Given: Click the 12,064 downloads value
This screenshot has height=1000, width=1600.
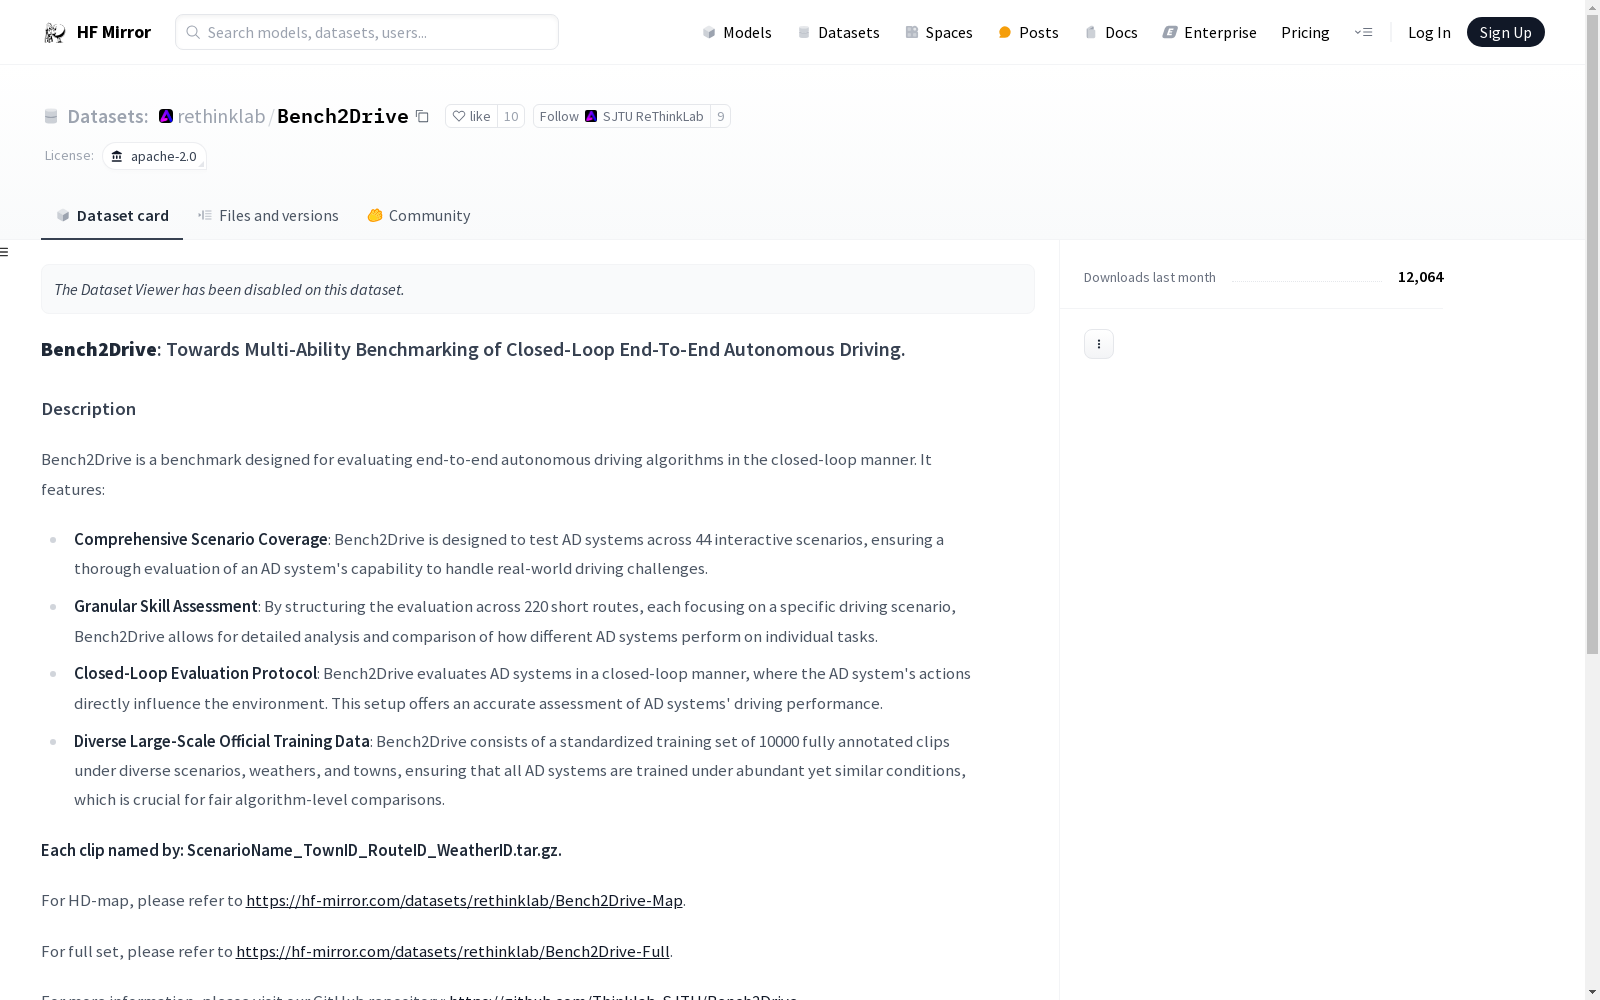Looking at the screenshot, I should (x=1420, y=277).
